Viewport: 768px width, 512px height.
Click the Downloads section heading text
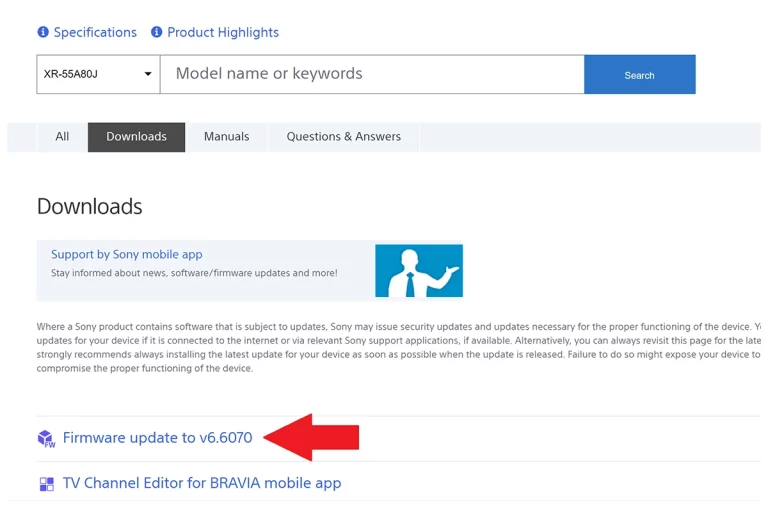point(90,206)
